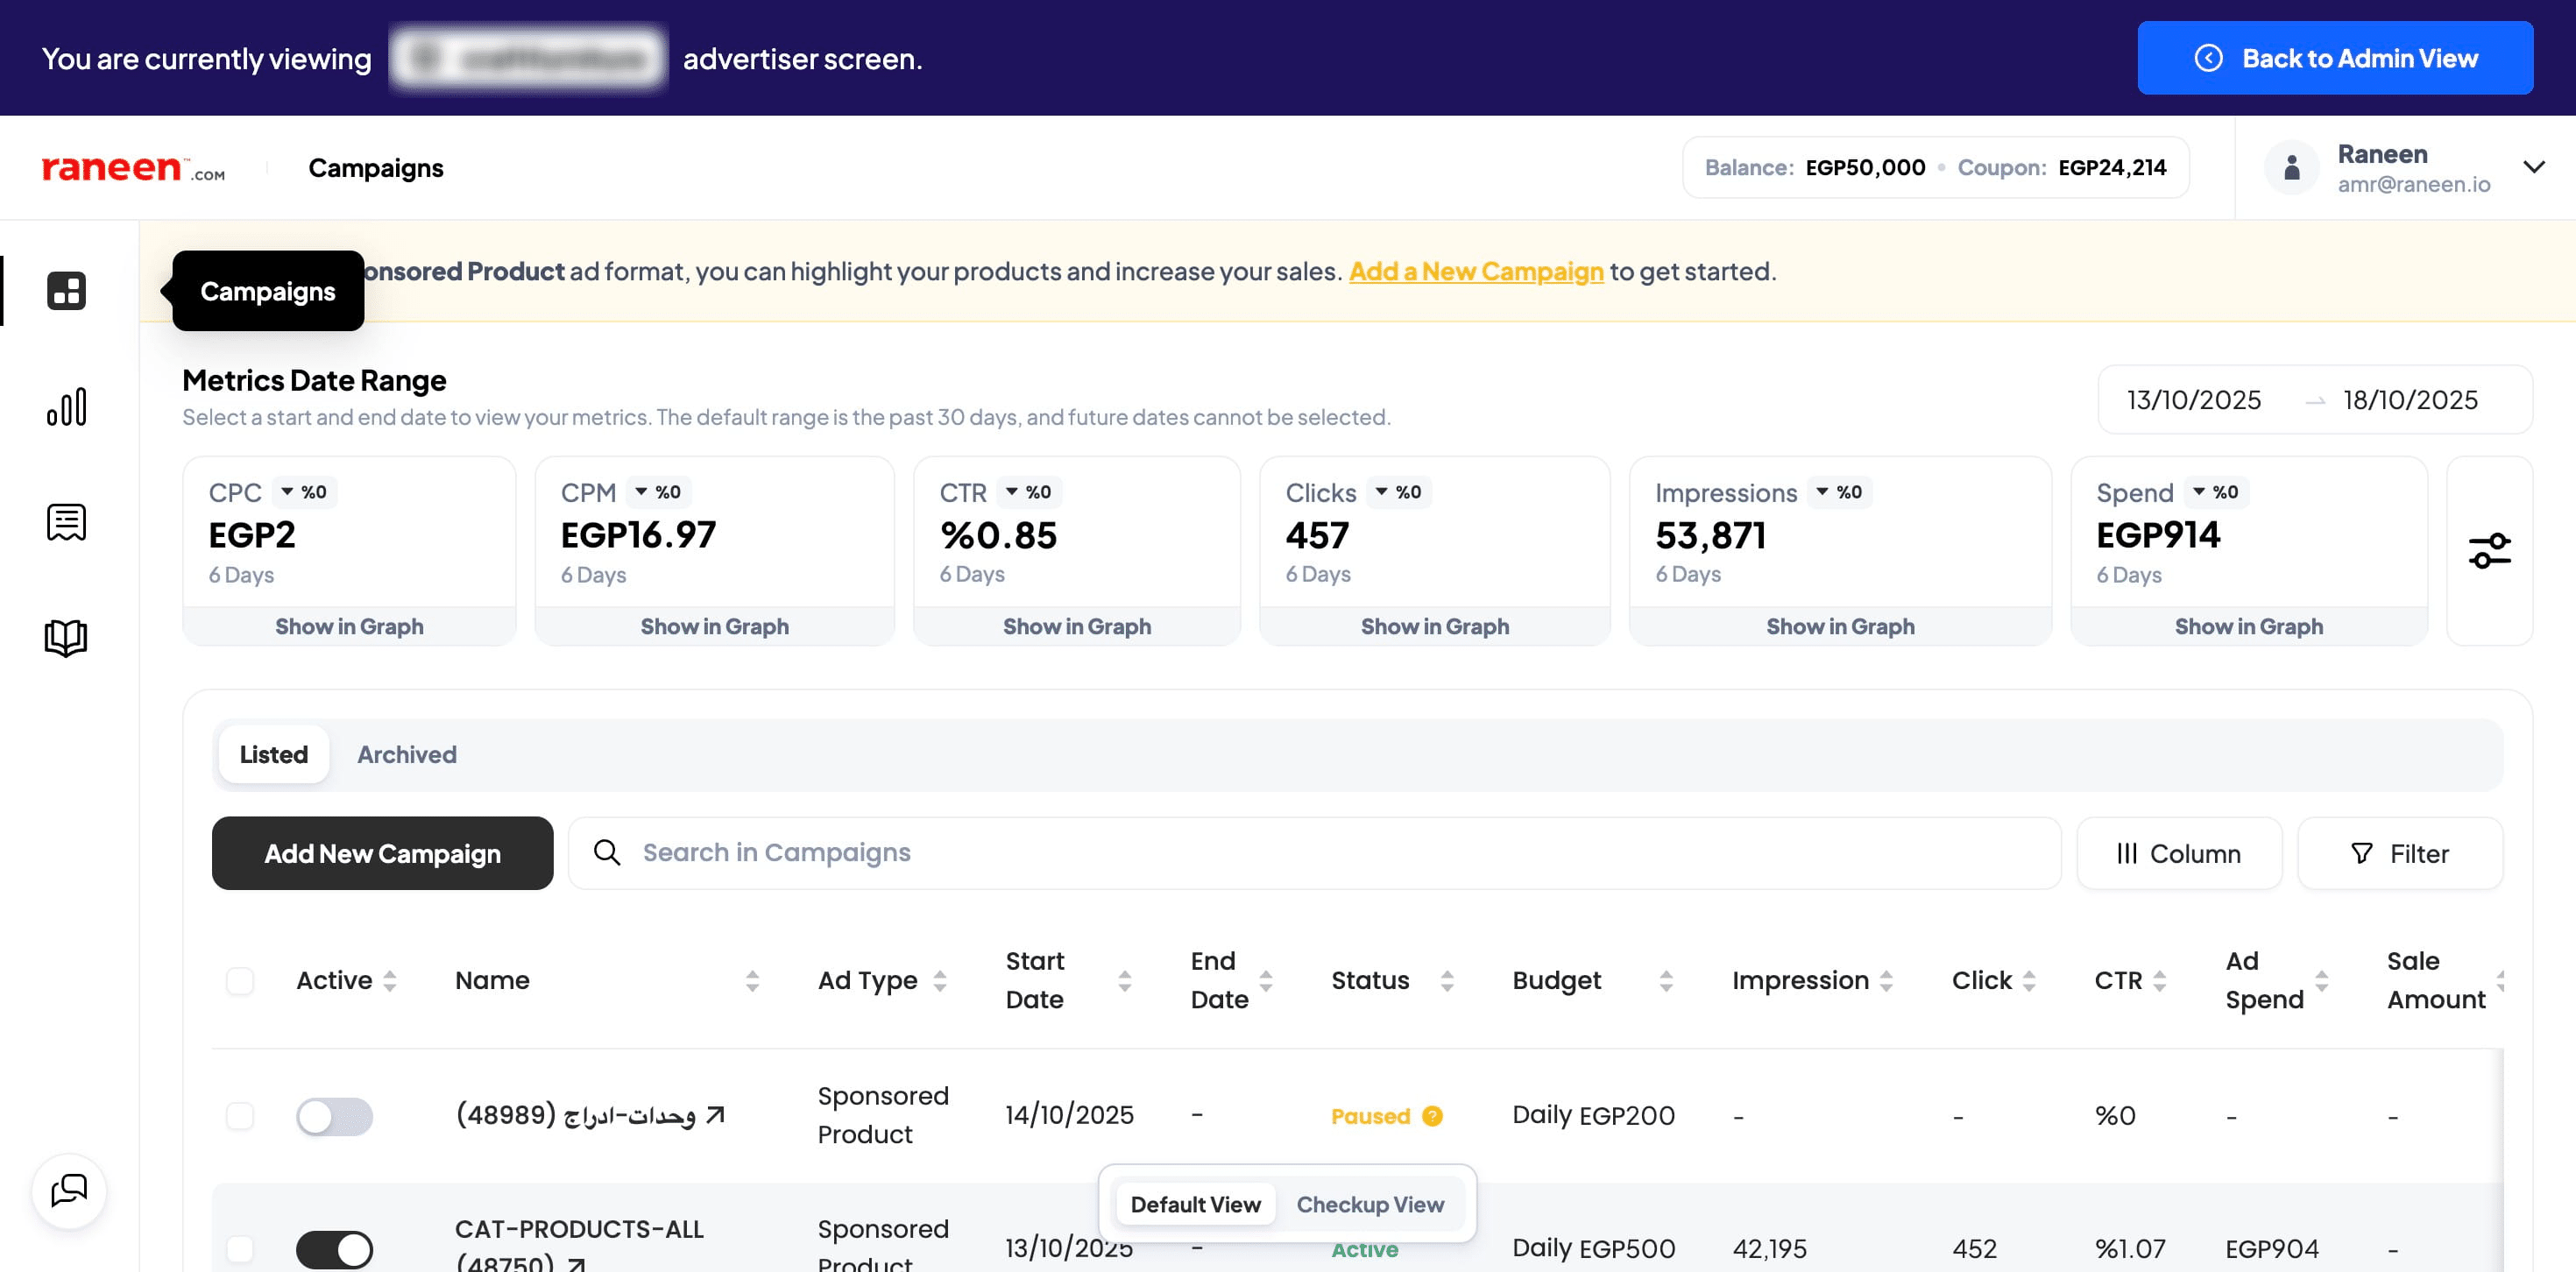This screenshot has height=1272, width=2576.
Task: Open the Campaigns dashboard sidebar icon
Action: click(66, 291)
